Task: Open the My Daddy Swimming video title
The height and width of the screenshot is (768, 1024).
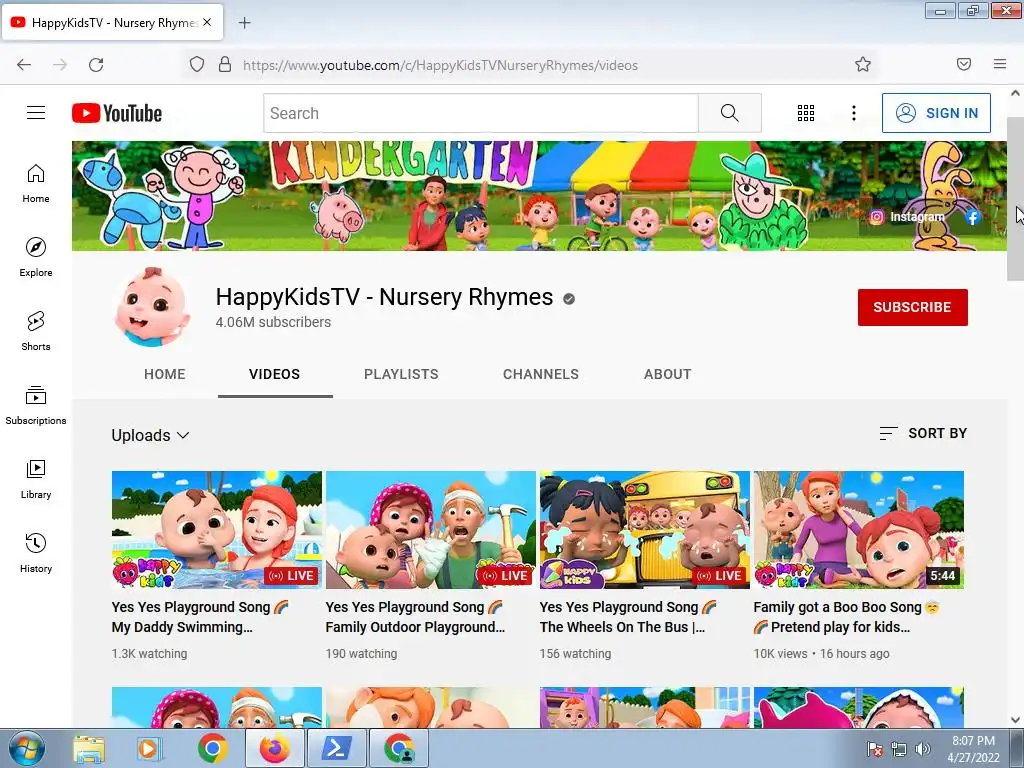Action: [x=200, y=617]
